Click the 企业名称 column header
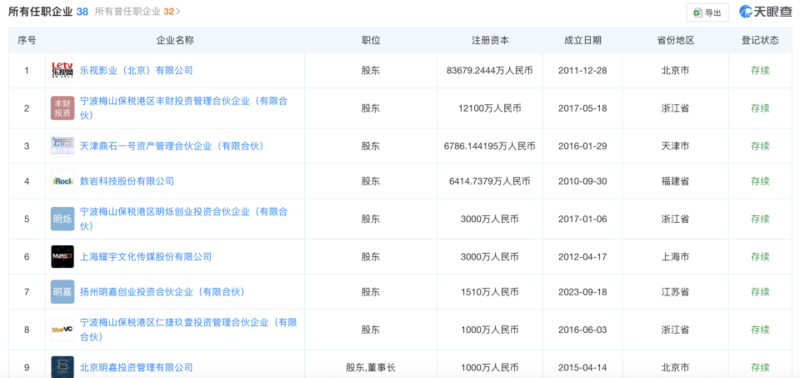This screenshot has width=800, height=378. click(175, 40)
